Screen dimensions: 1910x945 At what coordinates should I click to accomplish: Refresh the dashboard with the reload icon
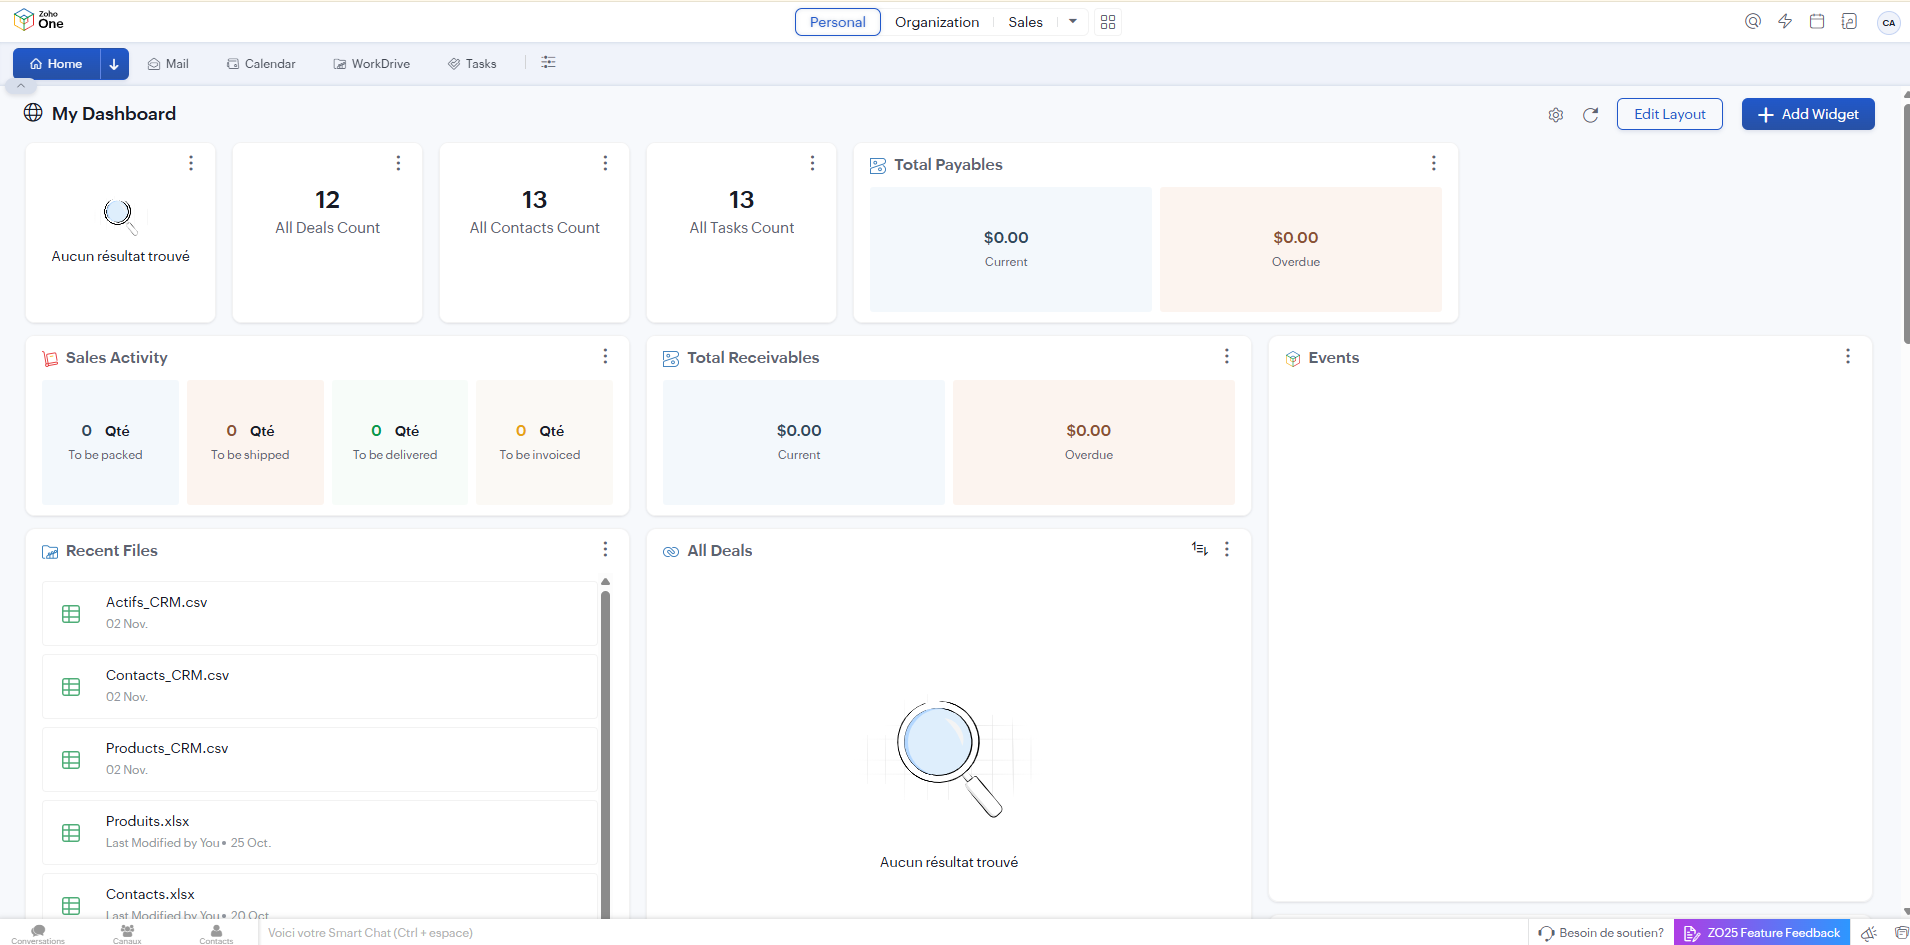pyautogui.click(x=1590, y=115)
